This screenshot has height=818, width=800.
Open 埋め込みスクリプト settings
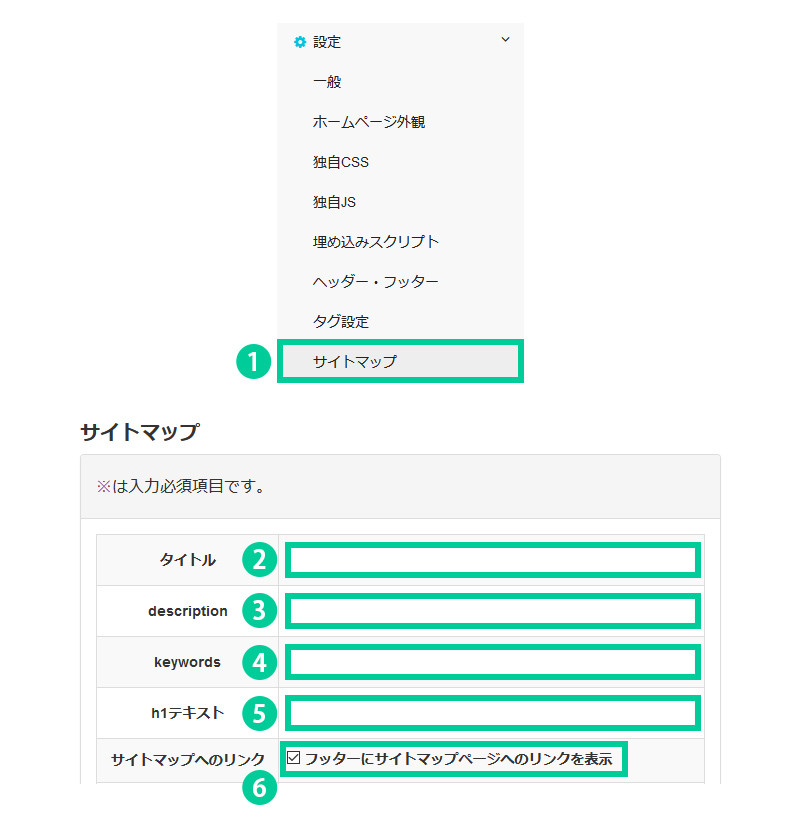(375, 242)
